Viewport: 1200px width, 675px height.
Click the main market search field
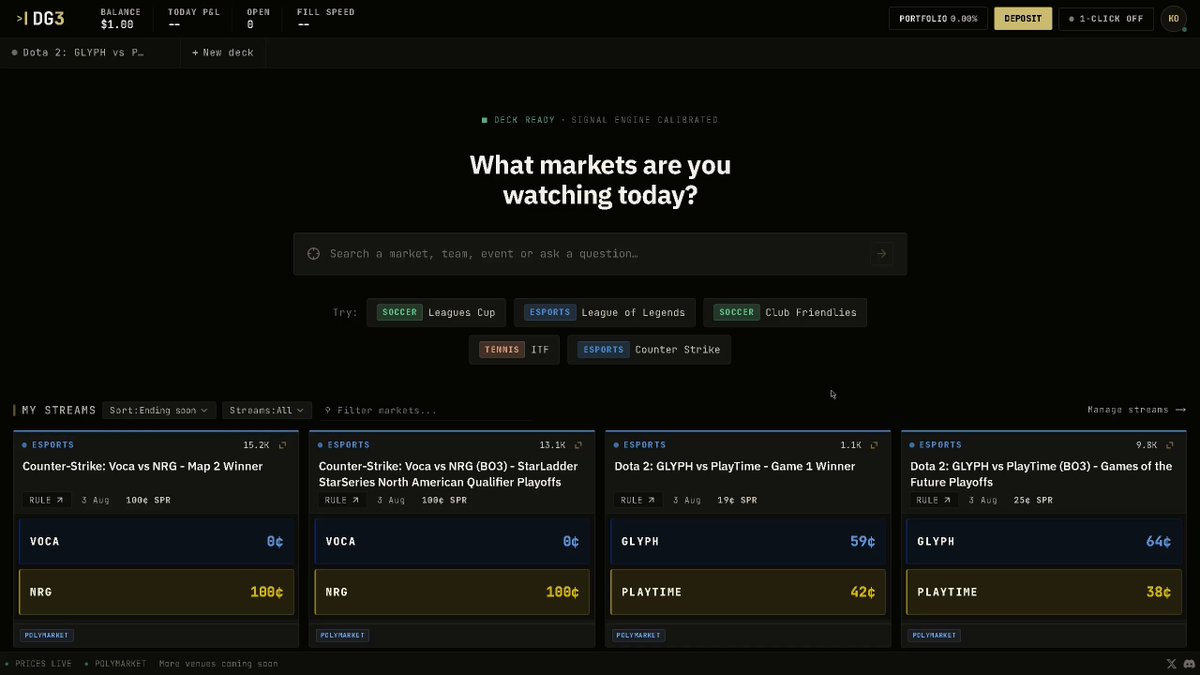pos(600,254)
